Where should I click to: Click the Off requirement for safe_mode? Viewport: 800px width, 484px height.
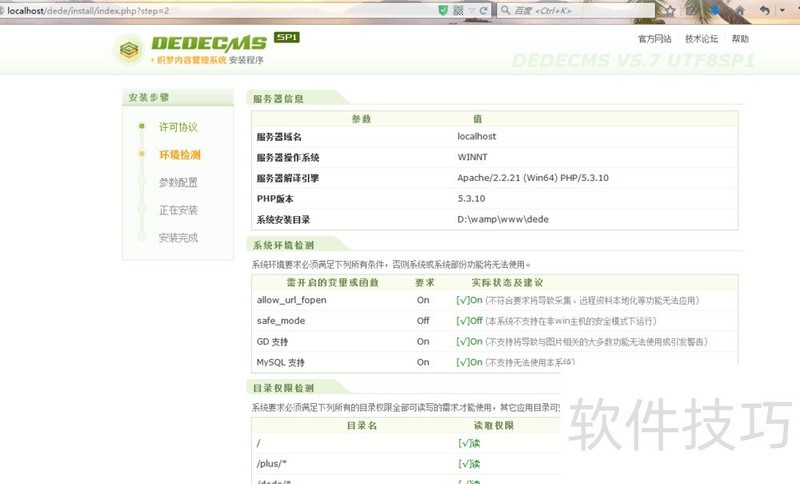(423, 321)
